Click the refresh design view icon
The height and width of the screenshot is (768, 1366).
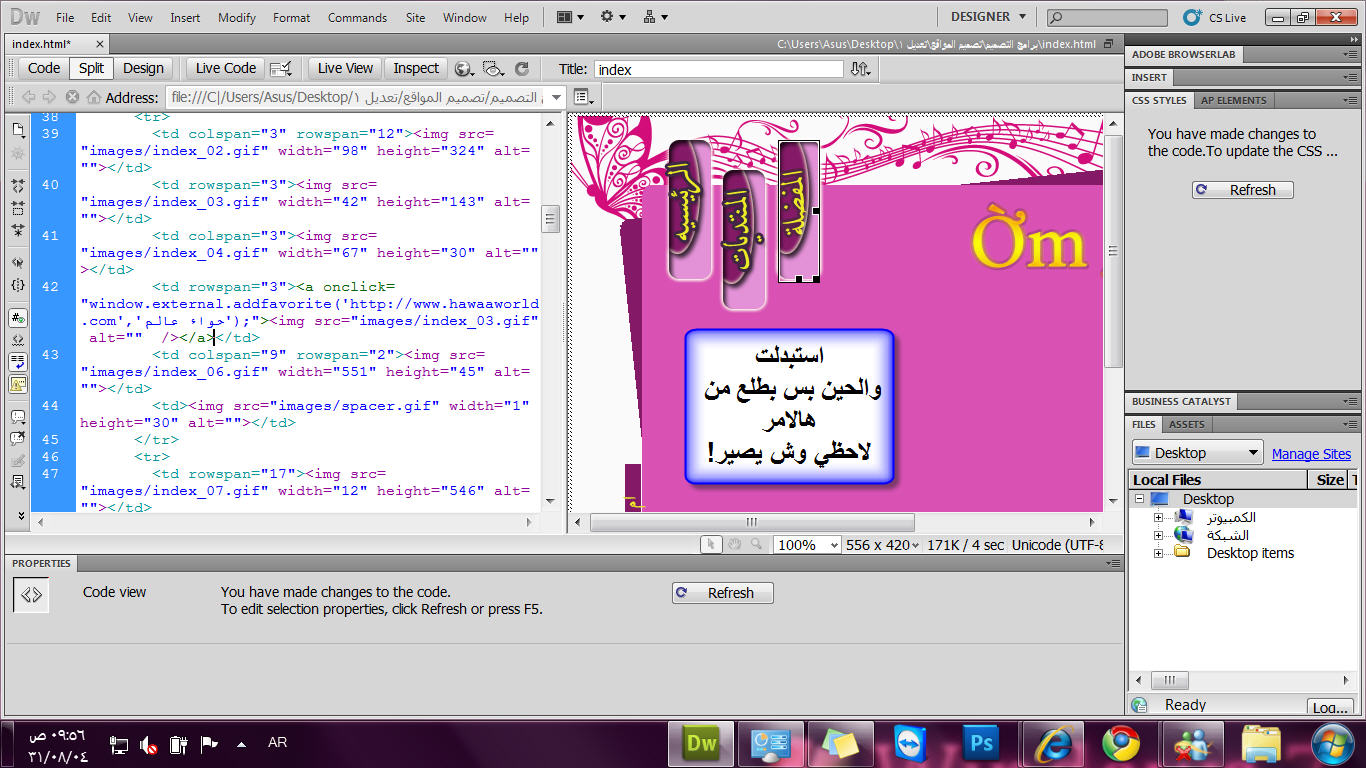pyautogui.click(x=521, y=69)
